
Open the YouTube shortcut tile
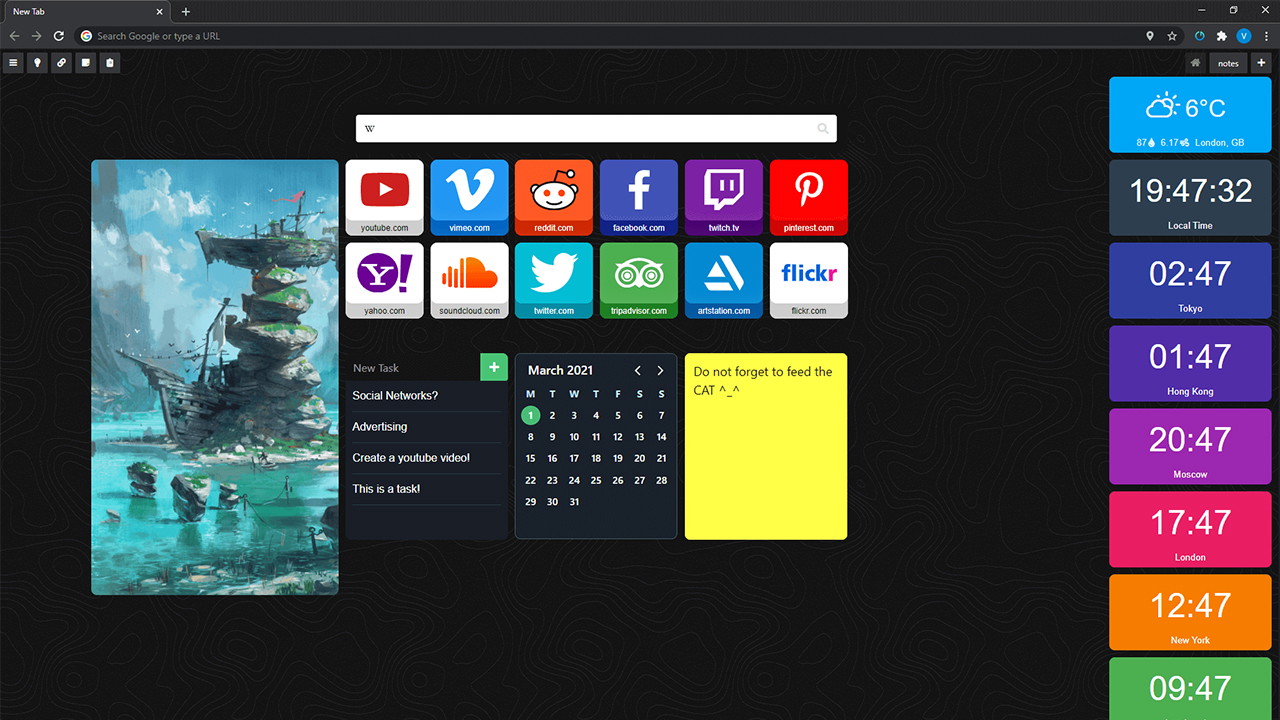pyautogui.click(x=385, y=198)
